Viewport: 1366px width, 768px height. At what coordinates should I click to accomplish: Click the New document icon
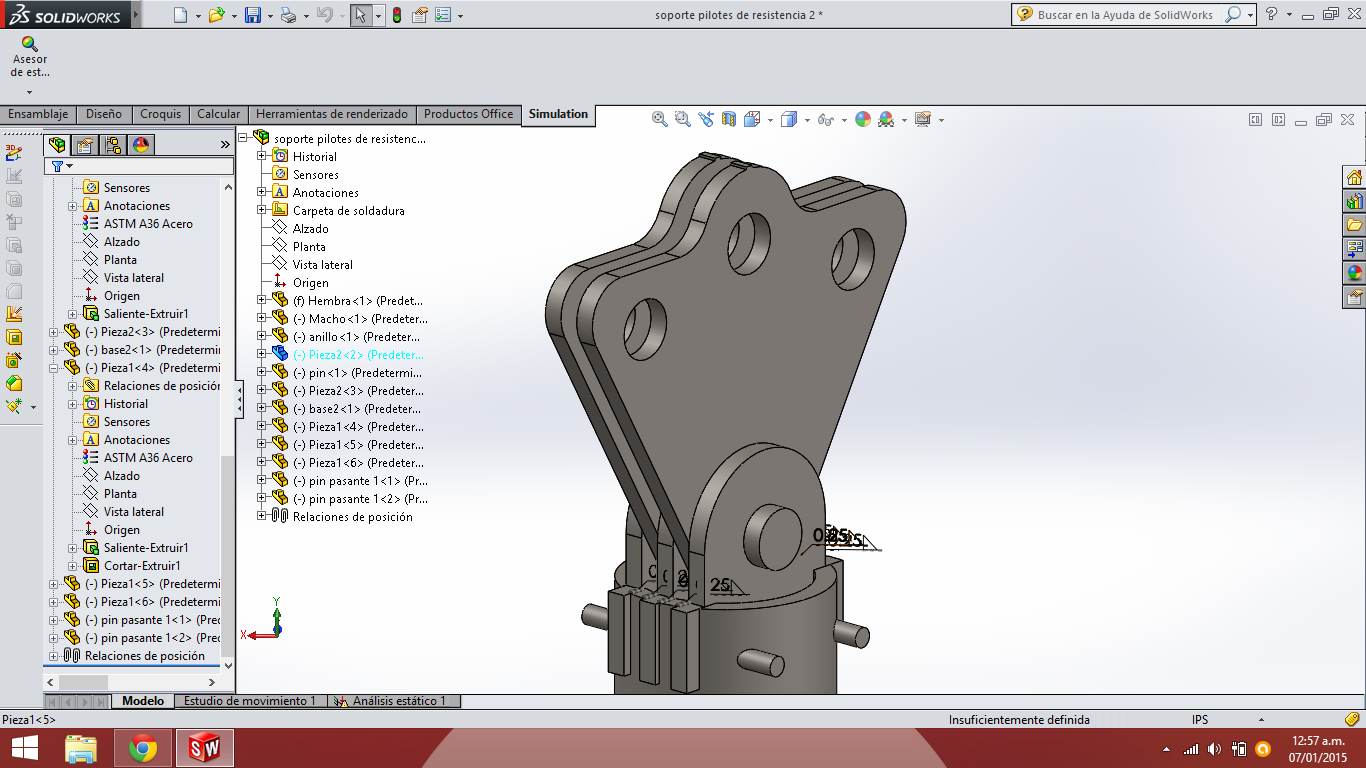[180, 15]
